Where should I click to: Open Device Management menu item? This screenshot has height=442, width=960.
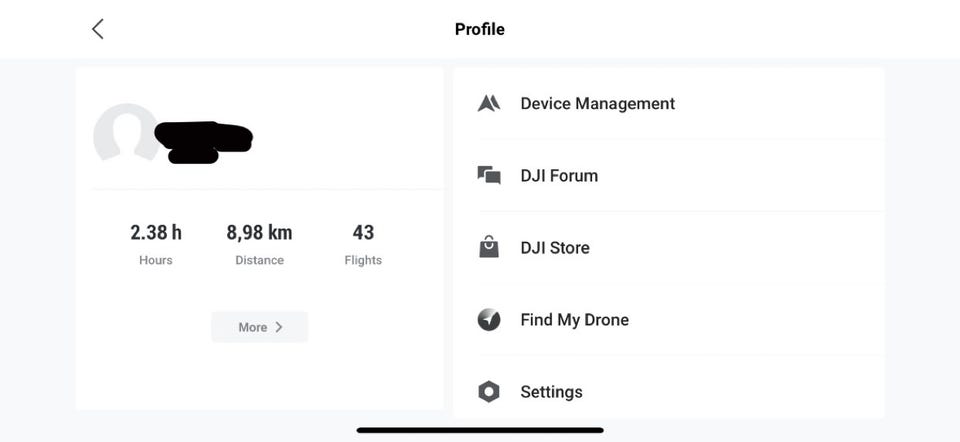click(x=597, y=104)
